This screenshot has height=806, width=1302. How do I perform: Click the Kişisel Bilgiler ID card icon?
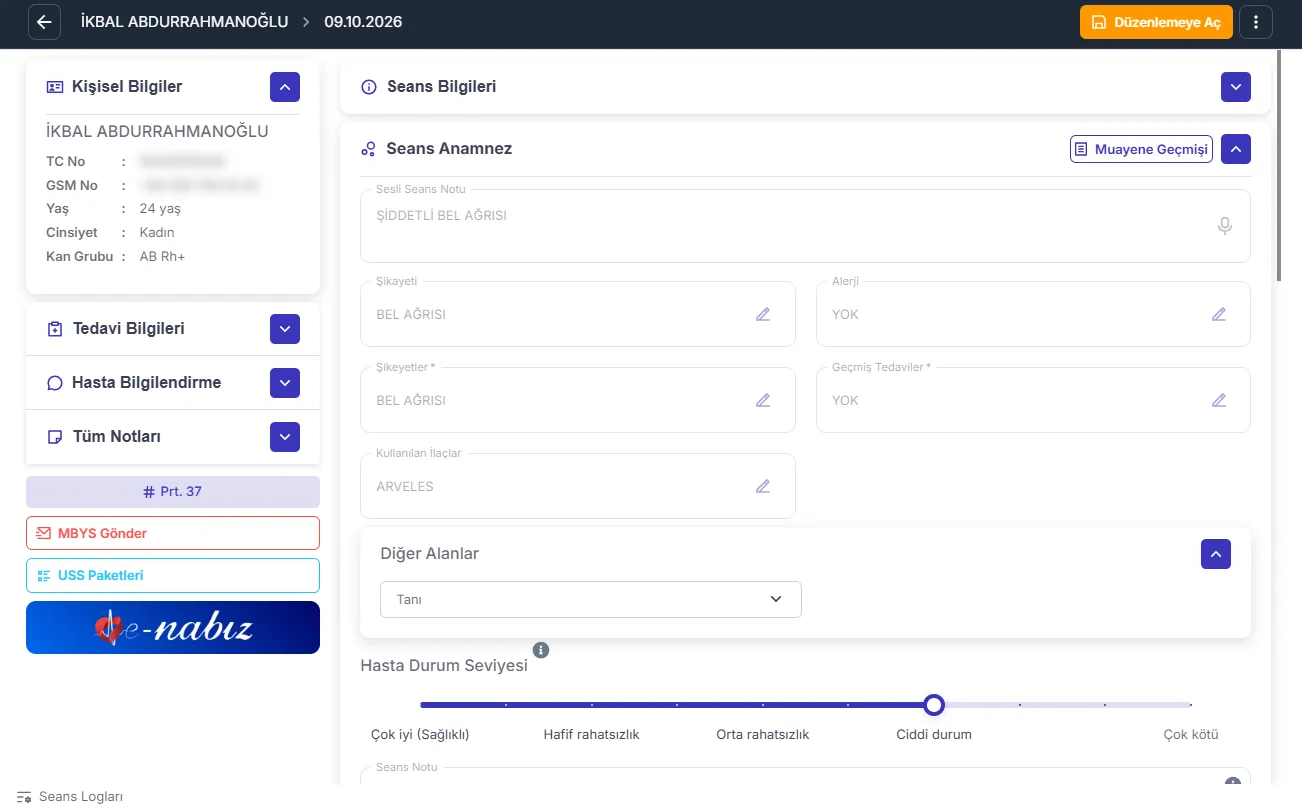(55, 87)
